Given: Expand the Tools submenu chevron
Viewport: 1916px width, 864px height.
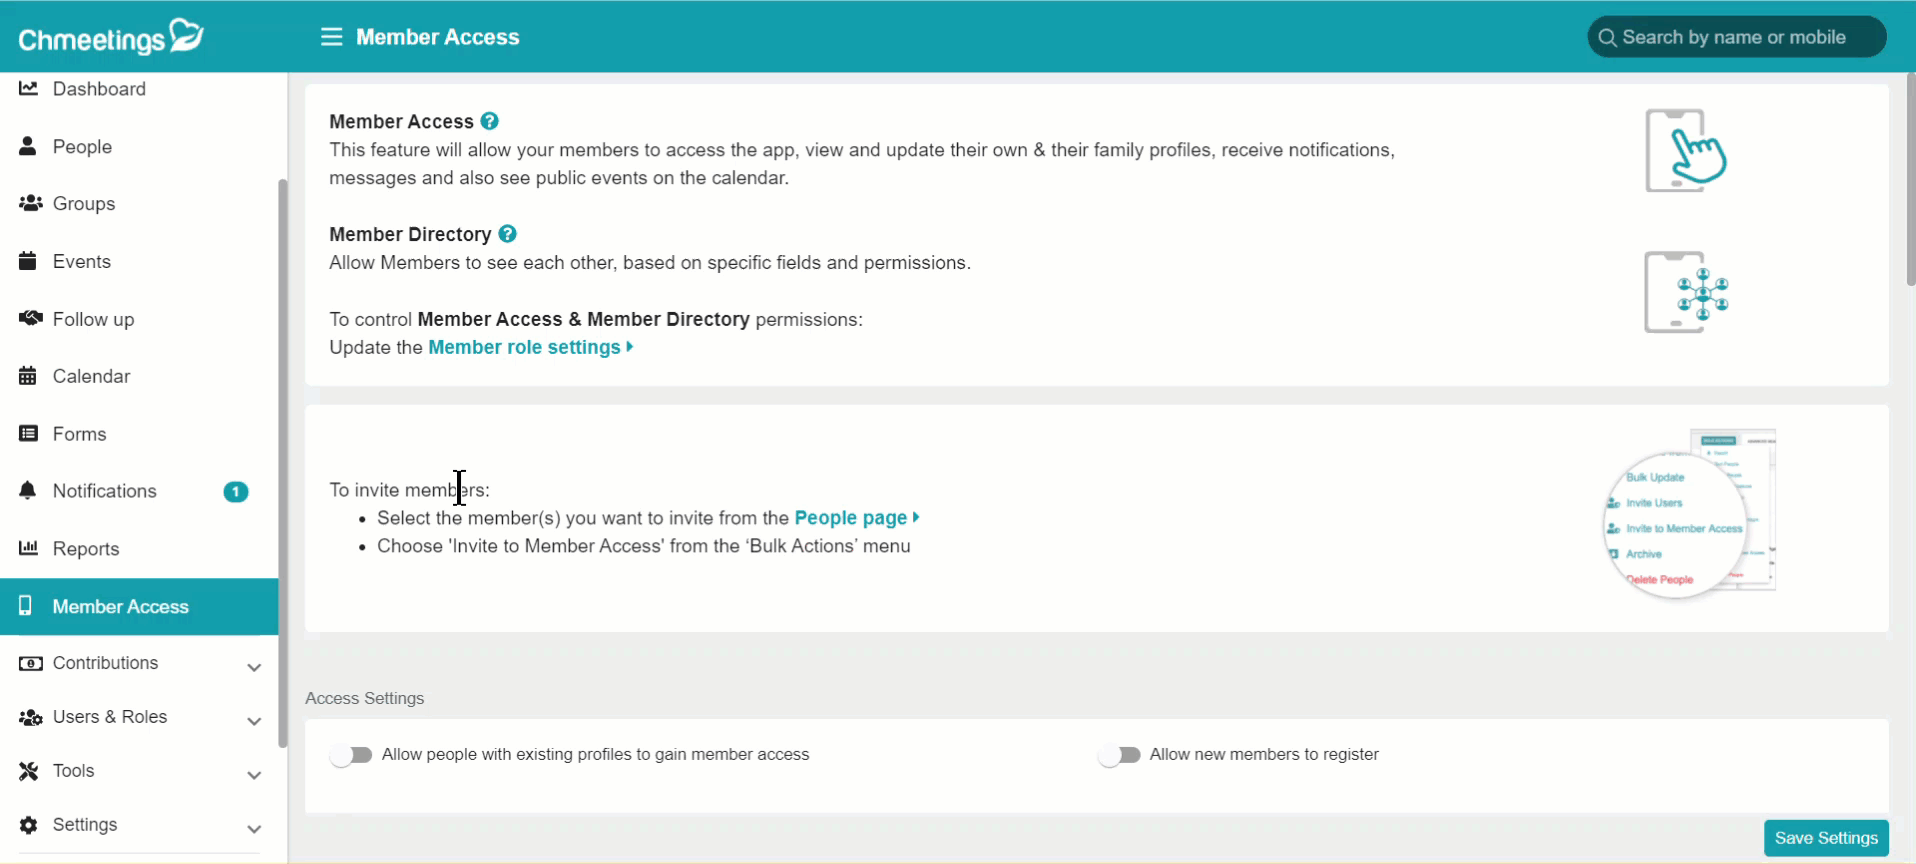Looking at the screenshot, I should tap(254, 775).
